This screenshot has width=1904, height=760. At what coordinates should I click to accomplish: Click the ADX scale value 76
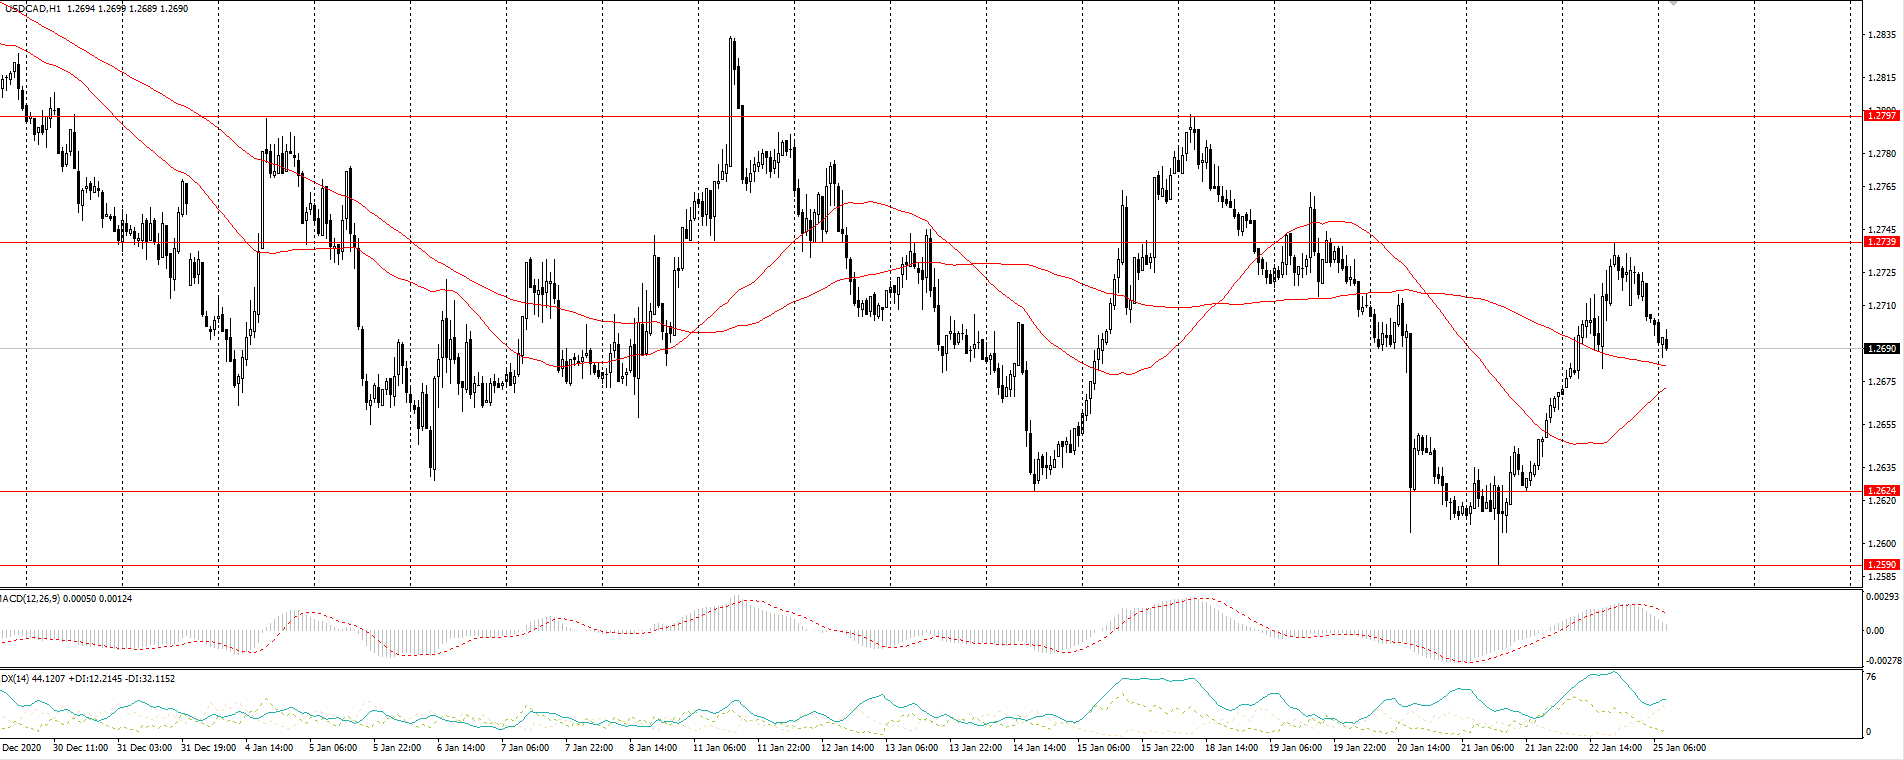tap(1871, 677)
